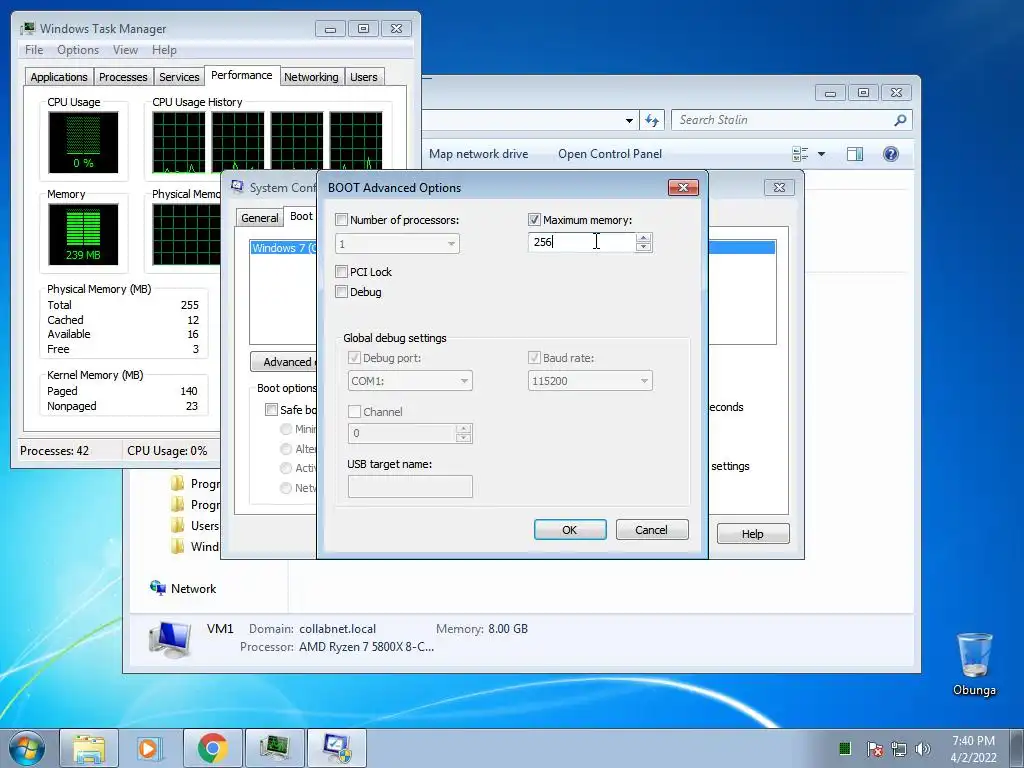Image resolution: width=1024 pixels, height=768 pixels.
Task: Open the Help menu in Task Manager
Action: pyautogui.click(x=165, y=50)
